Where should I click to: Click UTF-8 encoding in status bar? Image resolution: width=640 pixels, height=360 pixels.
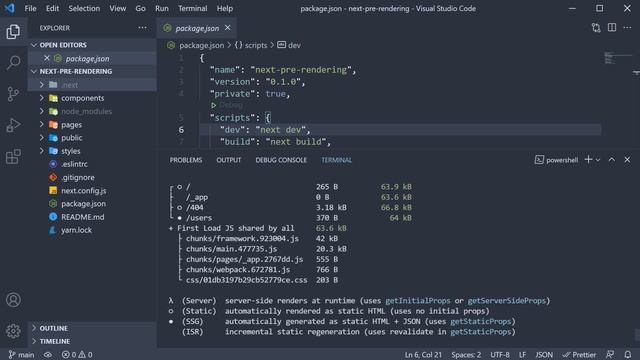[x=500, y=355]
